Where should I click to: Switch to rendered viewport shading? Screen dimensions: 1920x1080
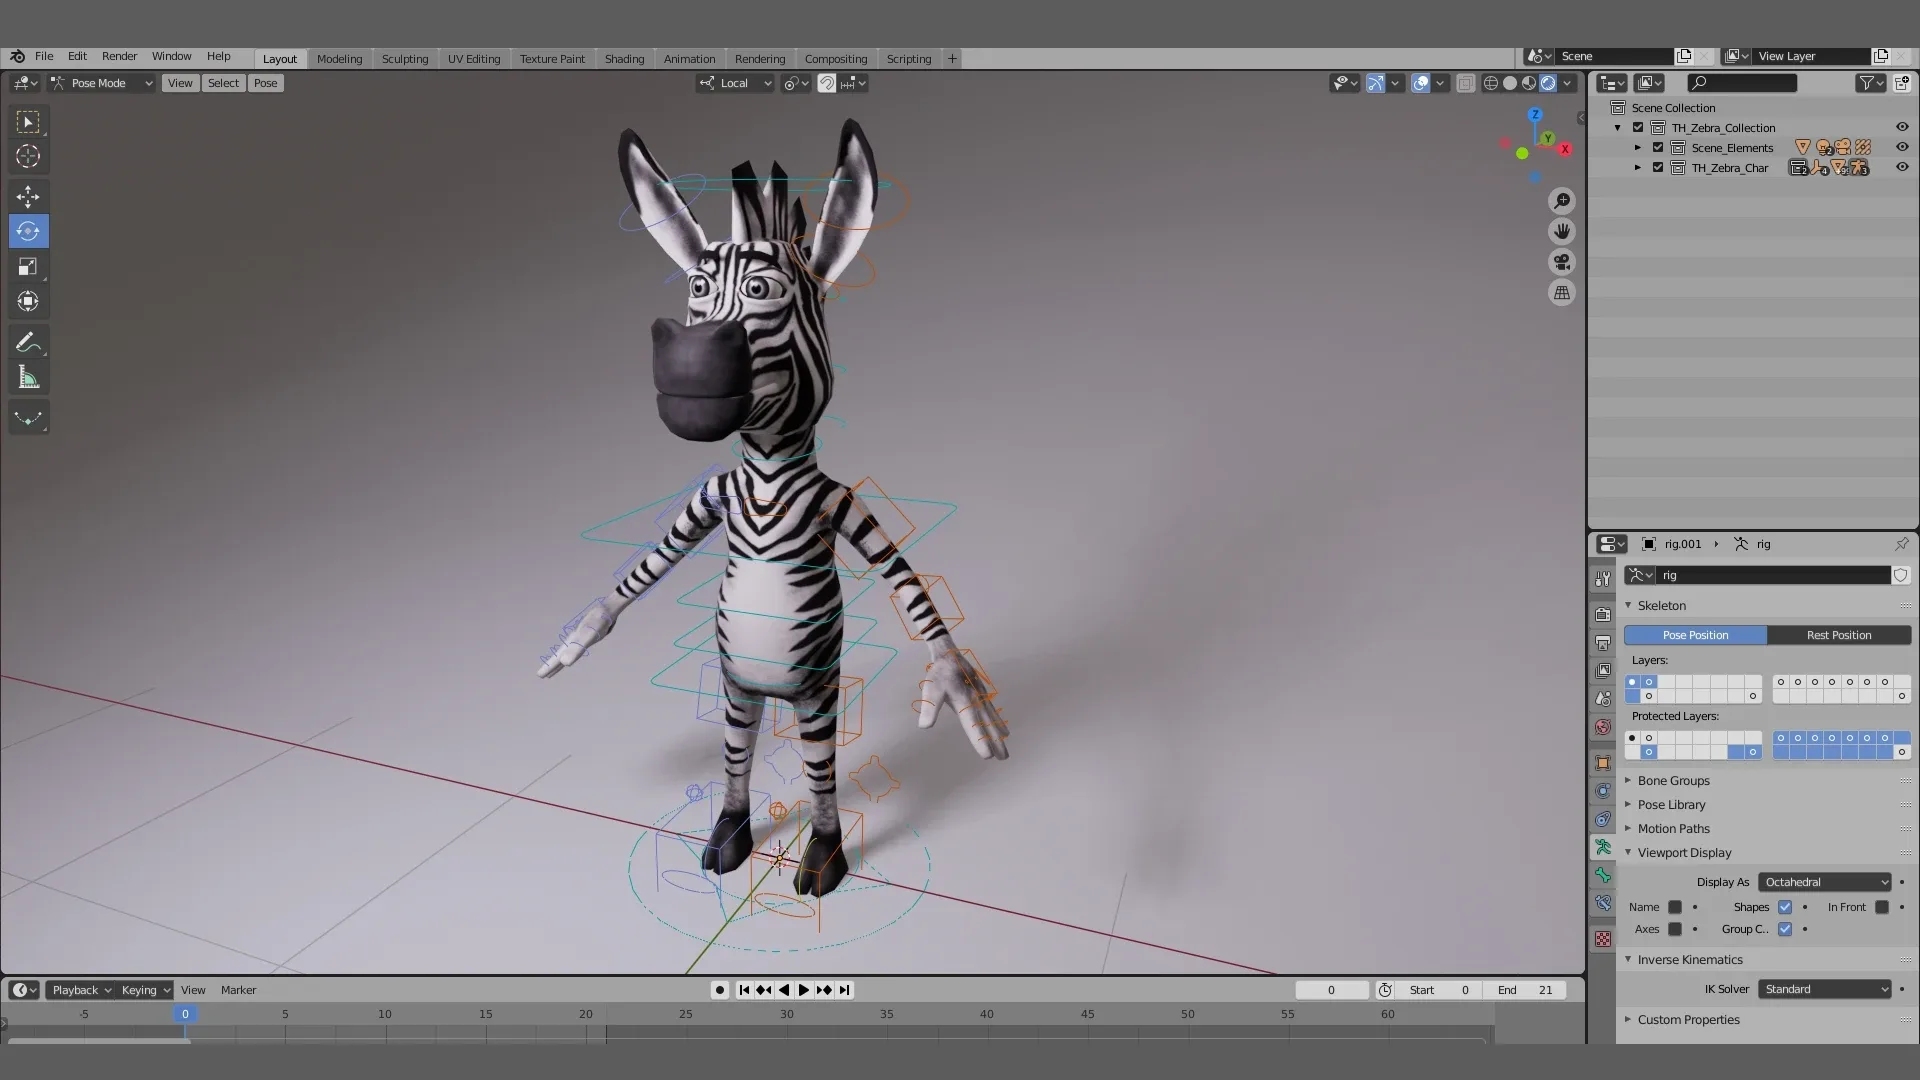click(x=1548, y=83)
